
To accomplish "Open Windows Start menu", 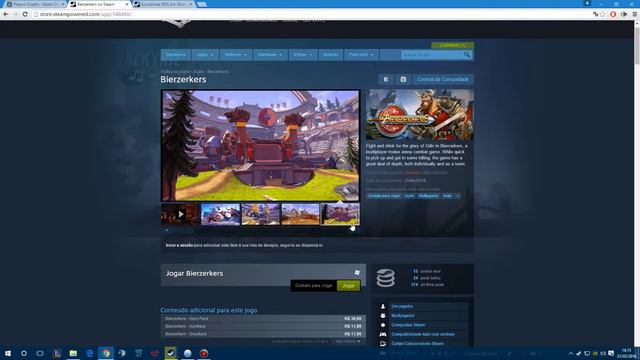I will click(x=8, y=353).
